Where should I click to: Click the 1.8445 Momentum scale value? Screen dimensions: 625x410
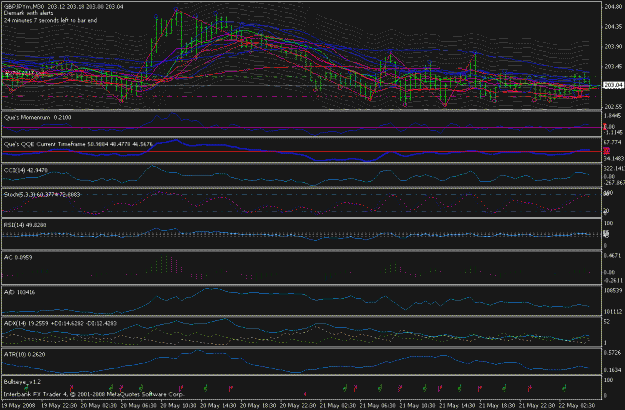click(614, 116)
